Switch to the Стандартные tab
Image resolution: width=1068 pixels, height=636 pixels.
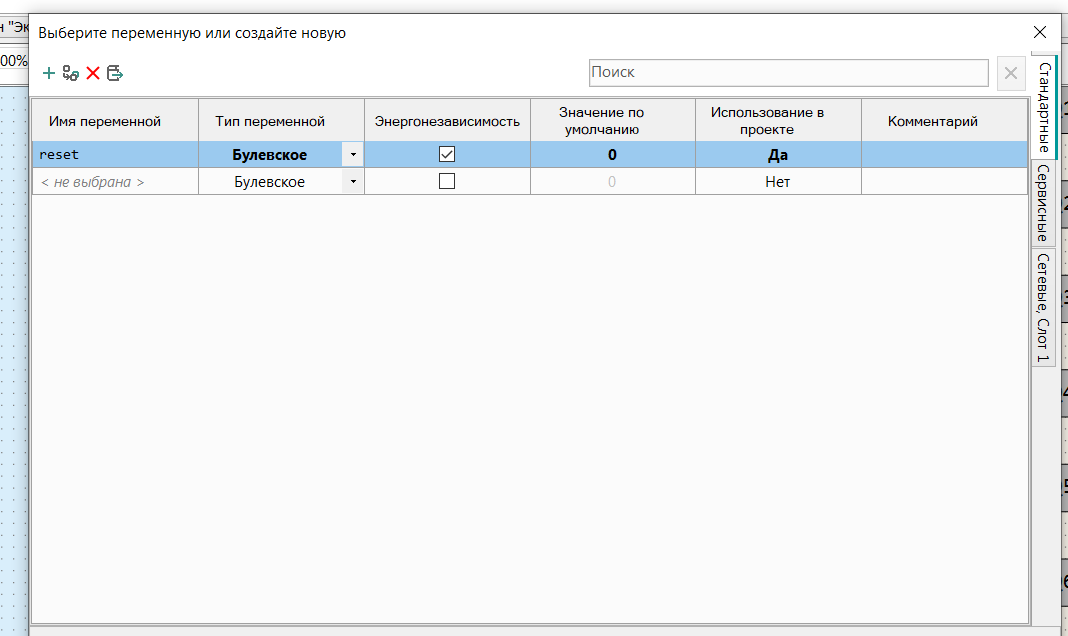[x=1044, y=108]
